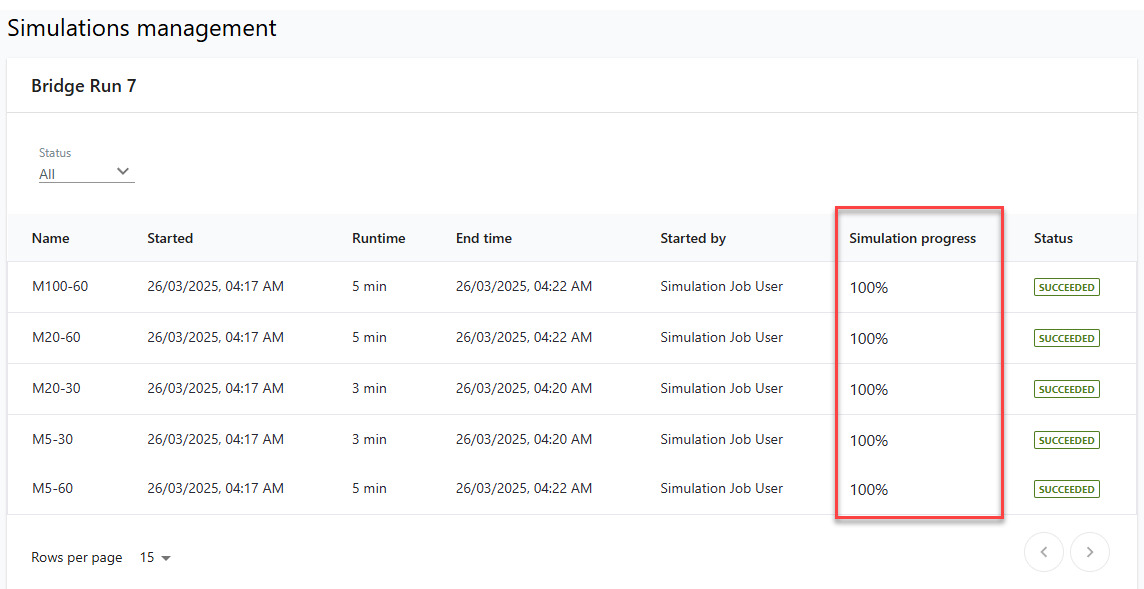Click the Simulation progress column header
The height and width of the screenshot is (589, 1144).
(912, 238)
